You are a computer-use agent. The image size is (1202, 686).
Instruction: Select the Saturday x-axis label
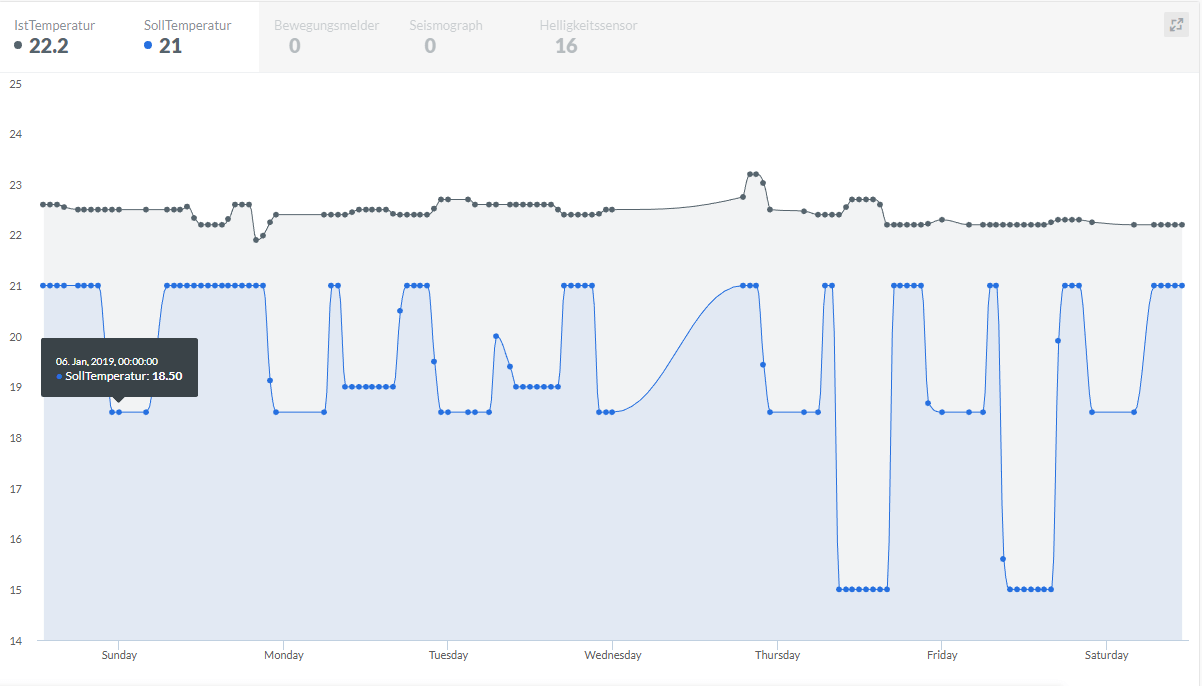[1106, 656]
